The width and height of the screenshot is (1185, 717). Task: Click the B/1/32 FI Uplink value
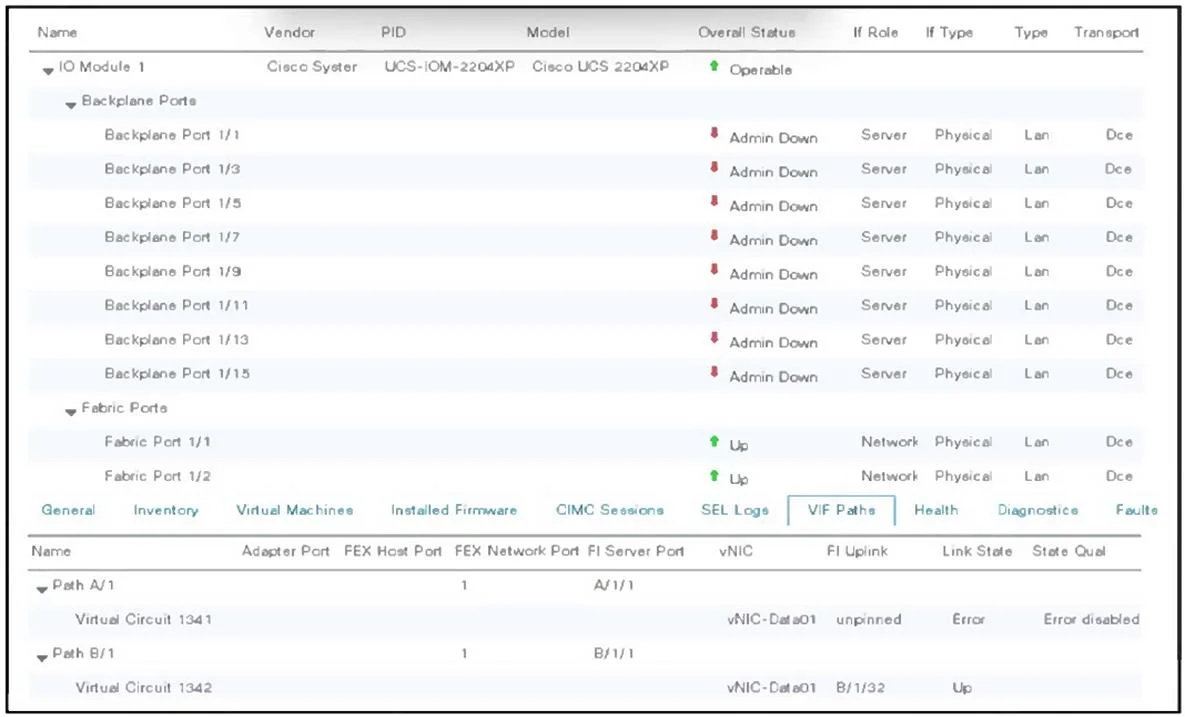pyautogui.click(x=860, y=688)
